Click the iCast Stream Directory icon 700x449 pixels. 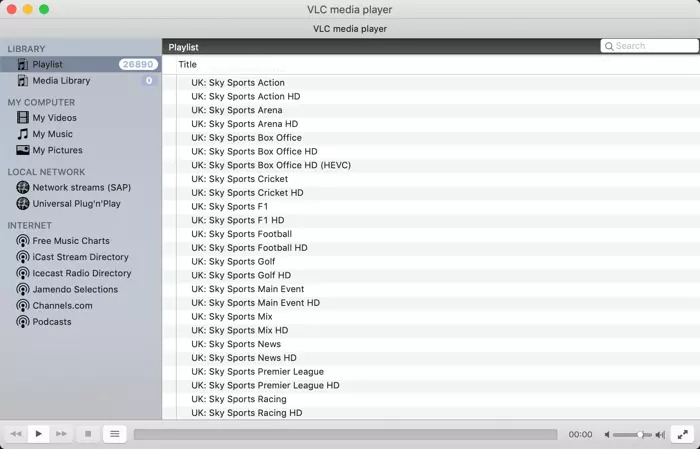tap(23, 257)
